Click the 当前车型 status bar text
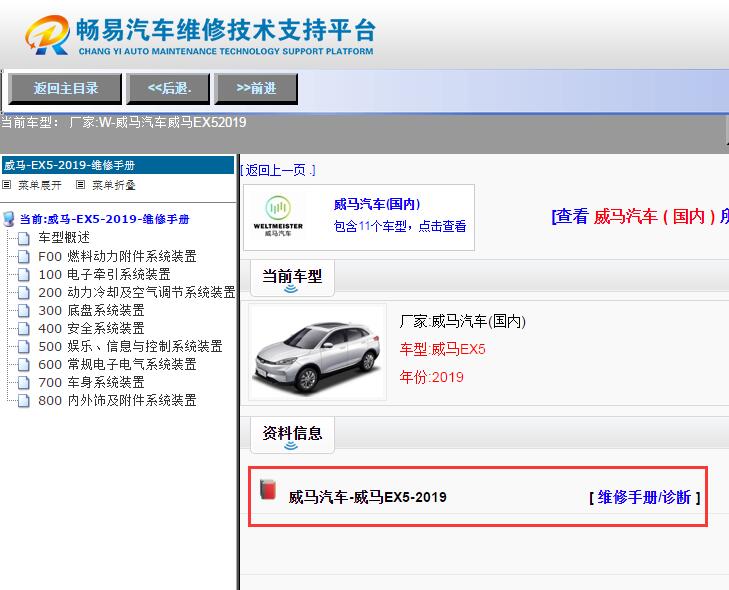729x590 pixels. [124, 122]
